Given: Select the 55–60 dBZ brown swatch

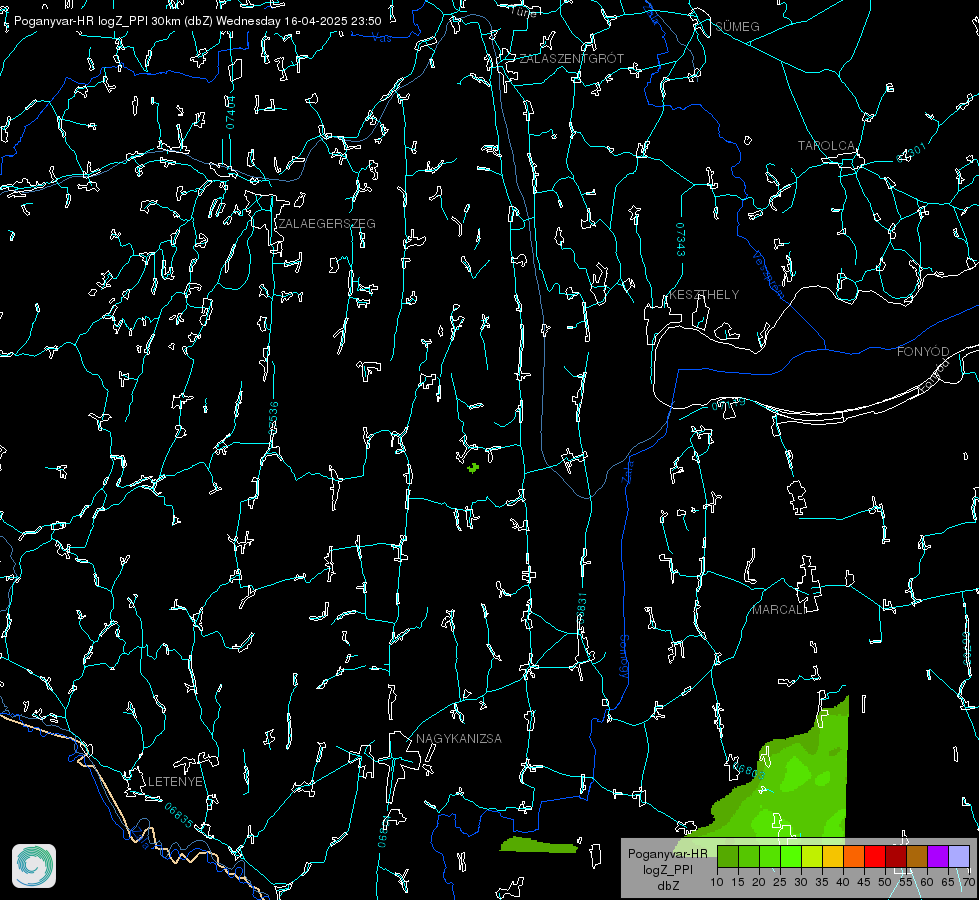Looking at the screenshot, I should point(917,856).
